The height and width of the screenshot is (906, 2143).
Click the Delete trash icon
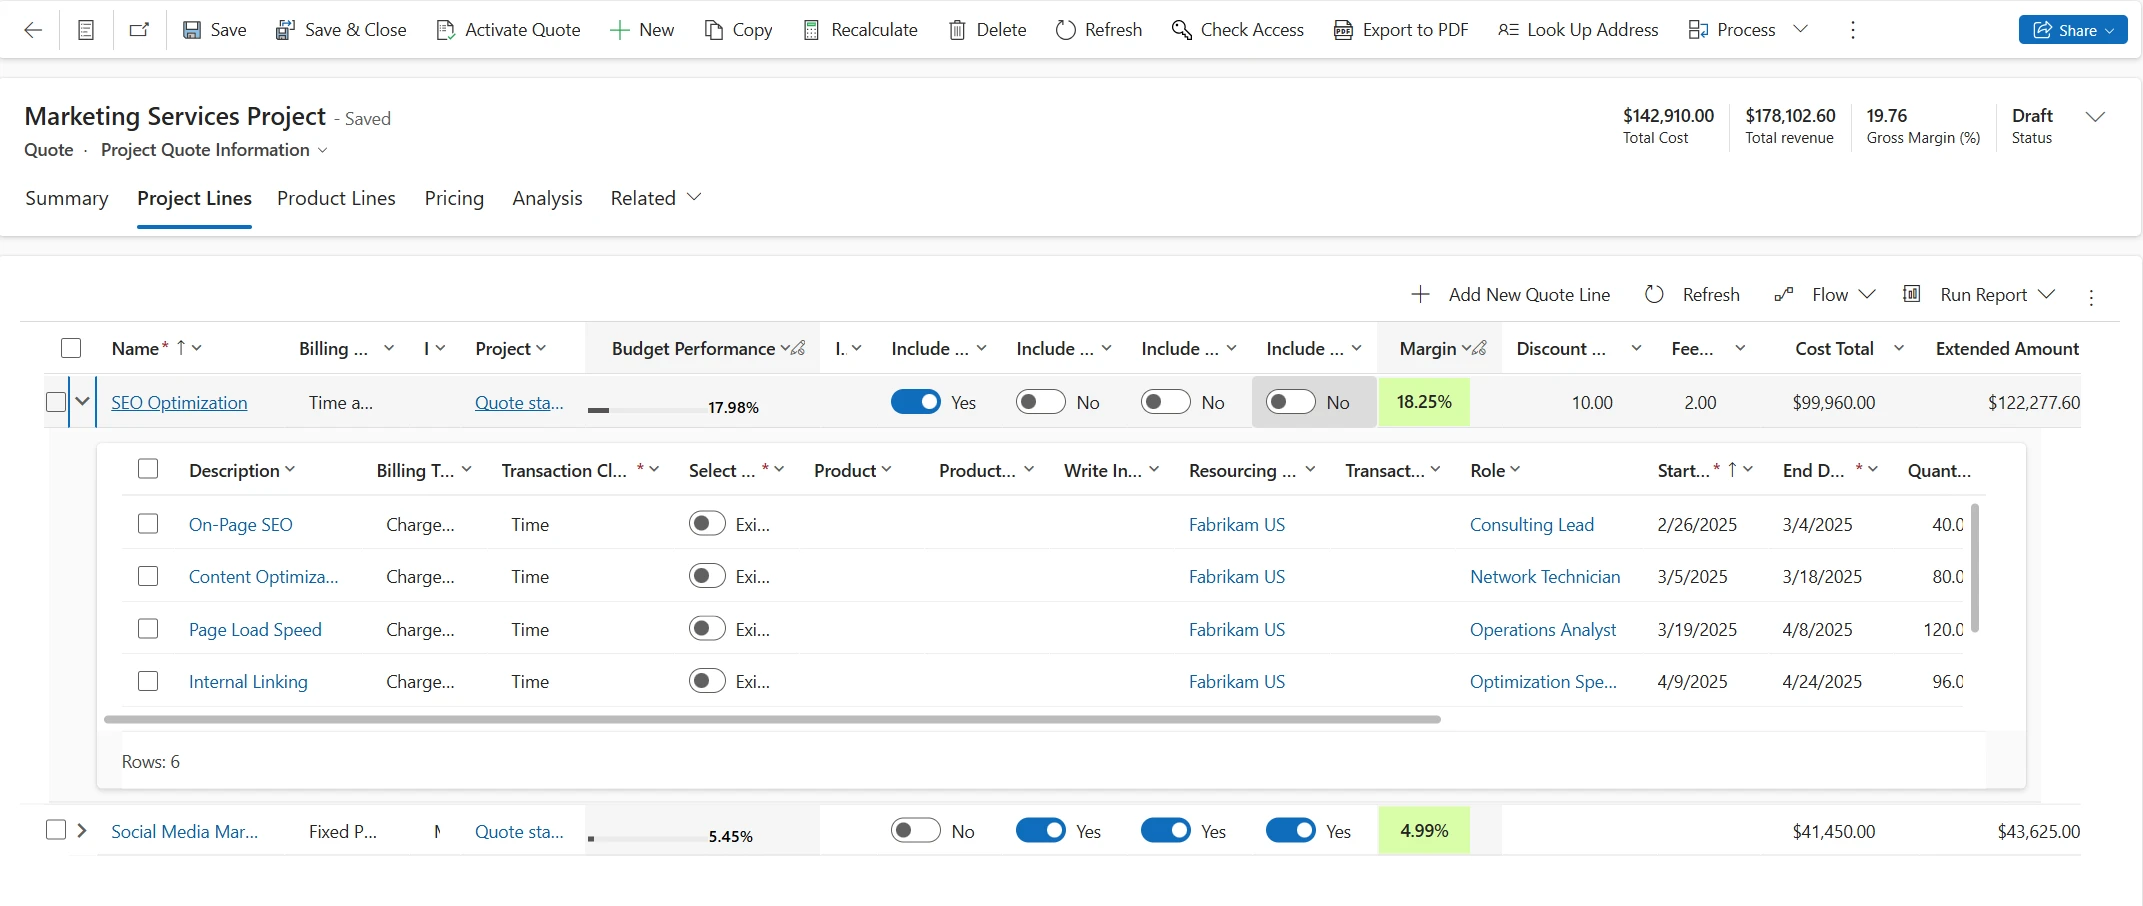[957, 30]
